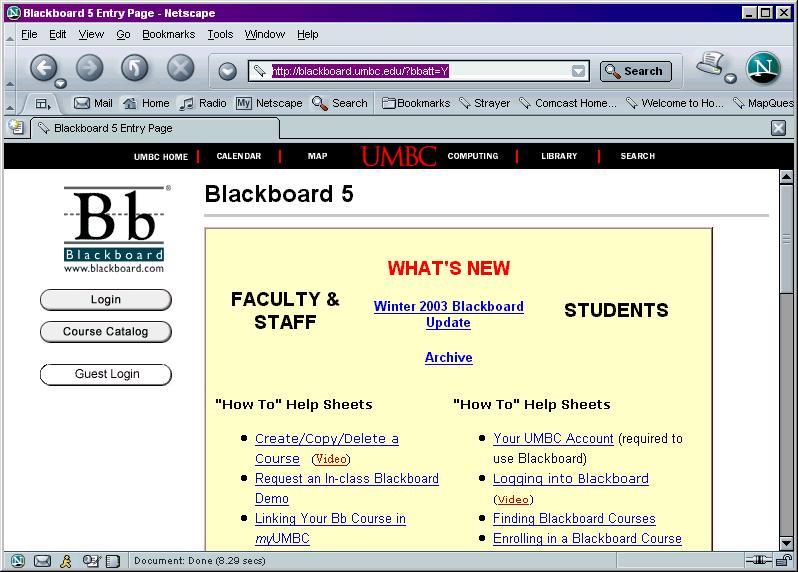Open the Back button history dropdown arrow

(x=61, y=83)
